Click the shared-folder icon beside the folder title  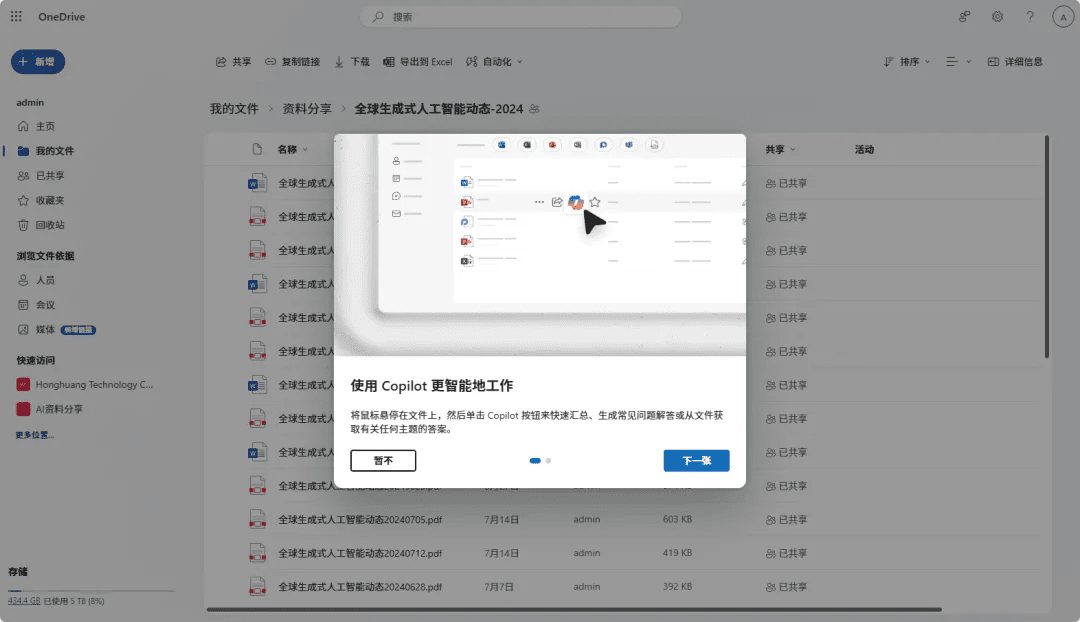point(534,109)
